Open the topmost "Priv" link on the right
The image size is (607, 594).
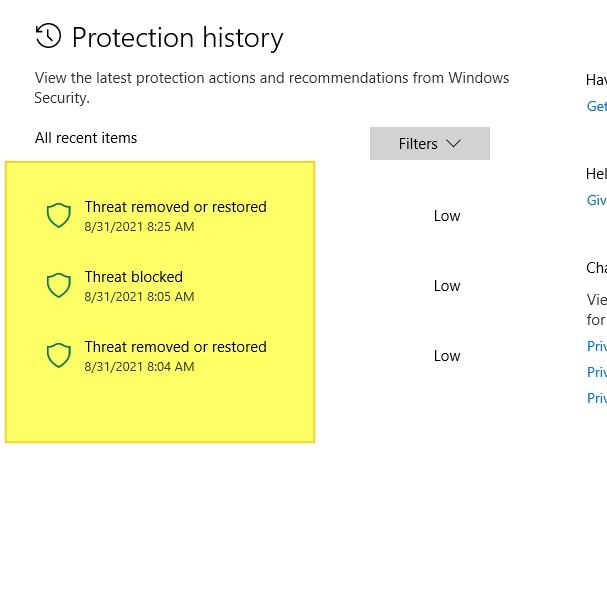(596, 346)
